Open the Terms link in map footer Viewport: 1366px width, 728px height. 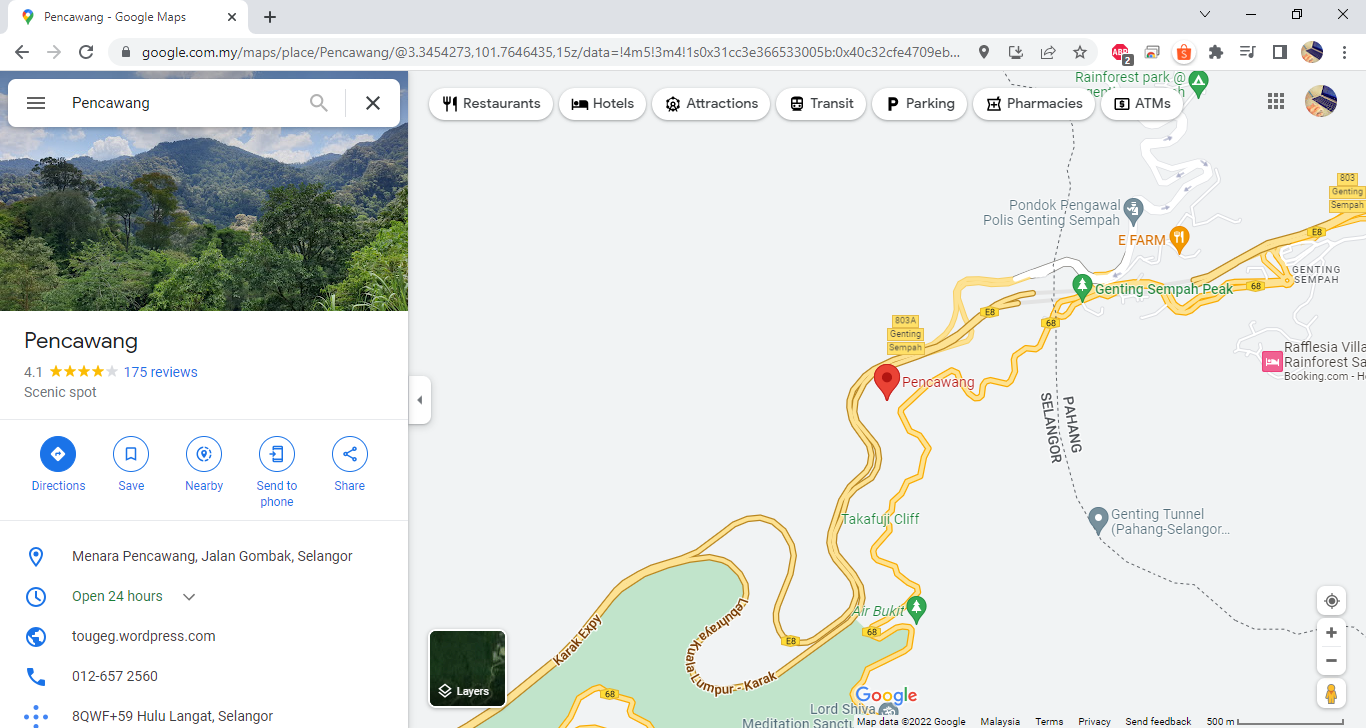(1049, 721)
